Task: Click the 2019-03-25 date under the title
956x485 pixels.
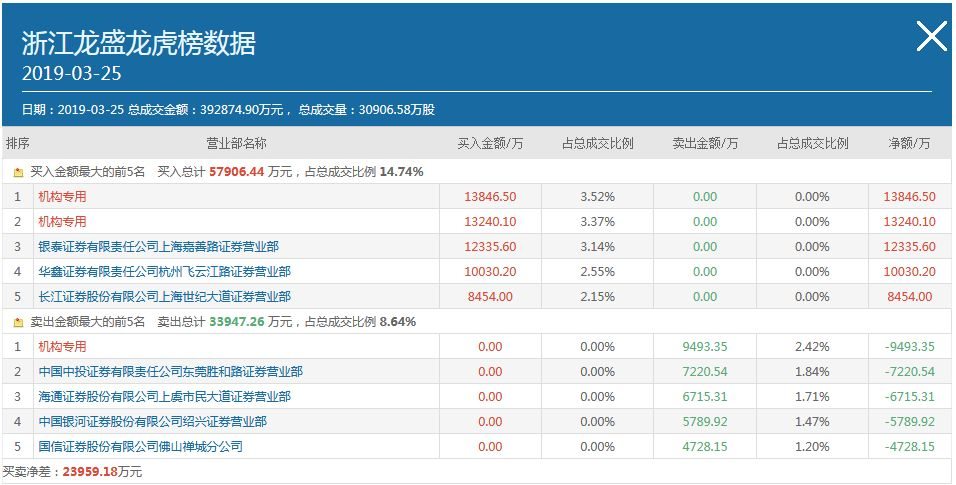Action: click(x=71, y=74)
